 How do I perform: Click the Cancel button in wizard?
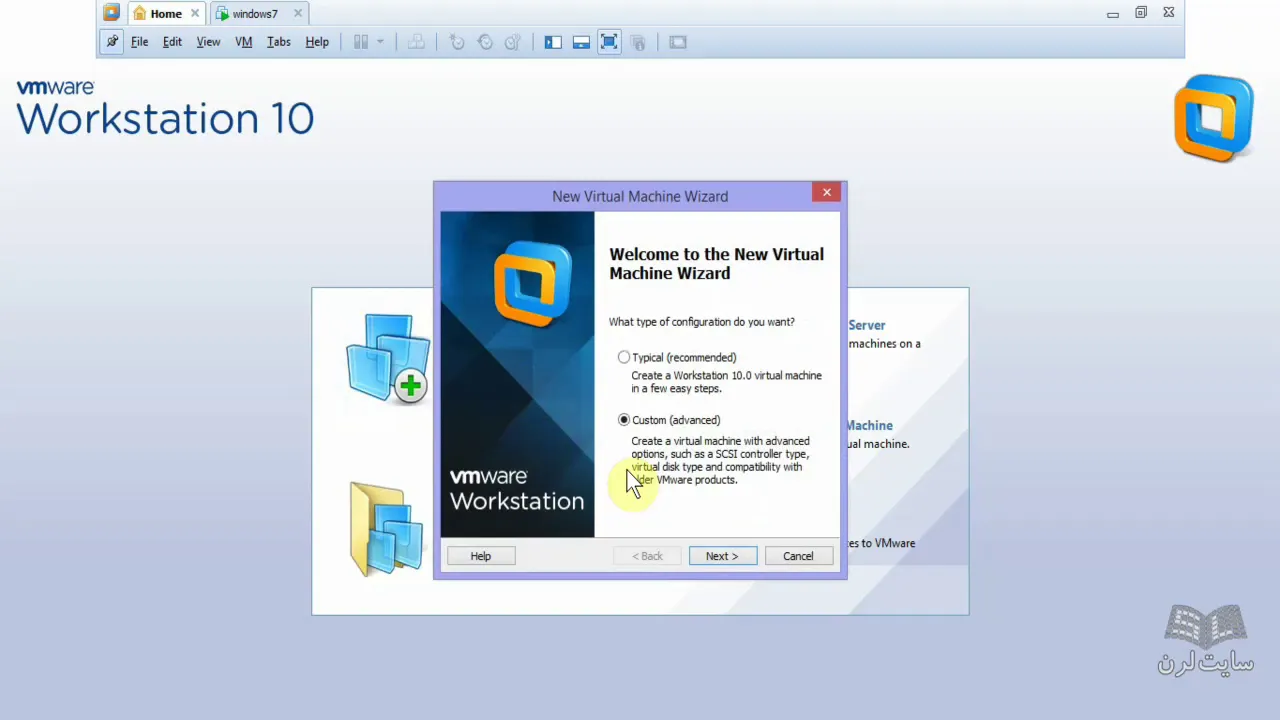(798, 556)
